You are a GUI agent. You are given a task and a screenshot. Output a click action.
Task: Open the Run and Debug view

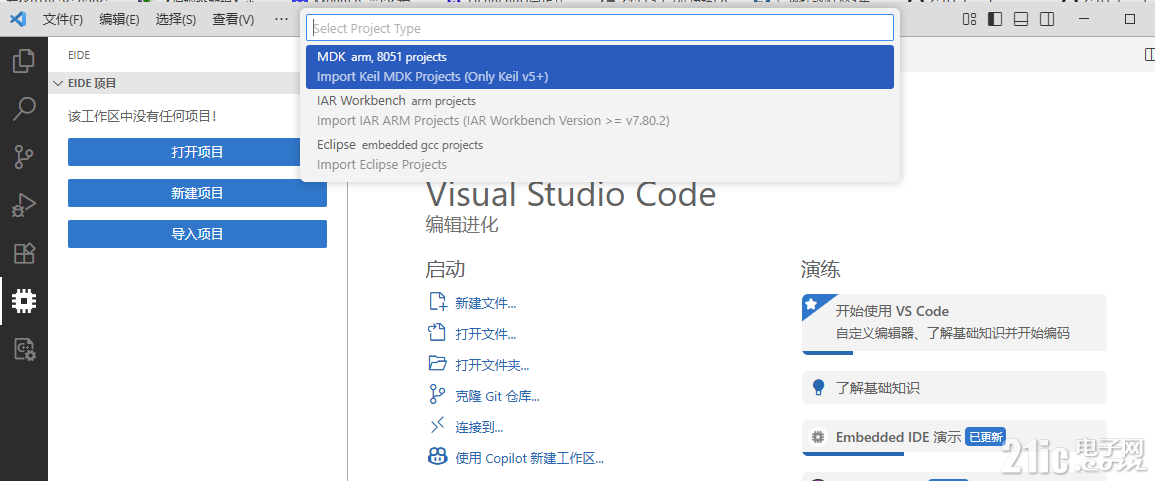click(24, 206)
